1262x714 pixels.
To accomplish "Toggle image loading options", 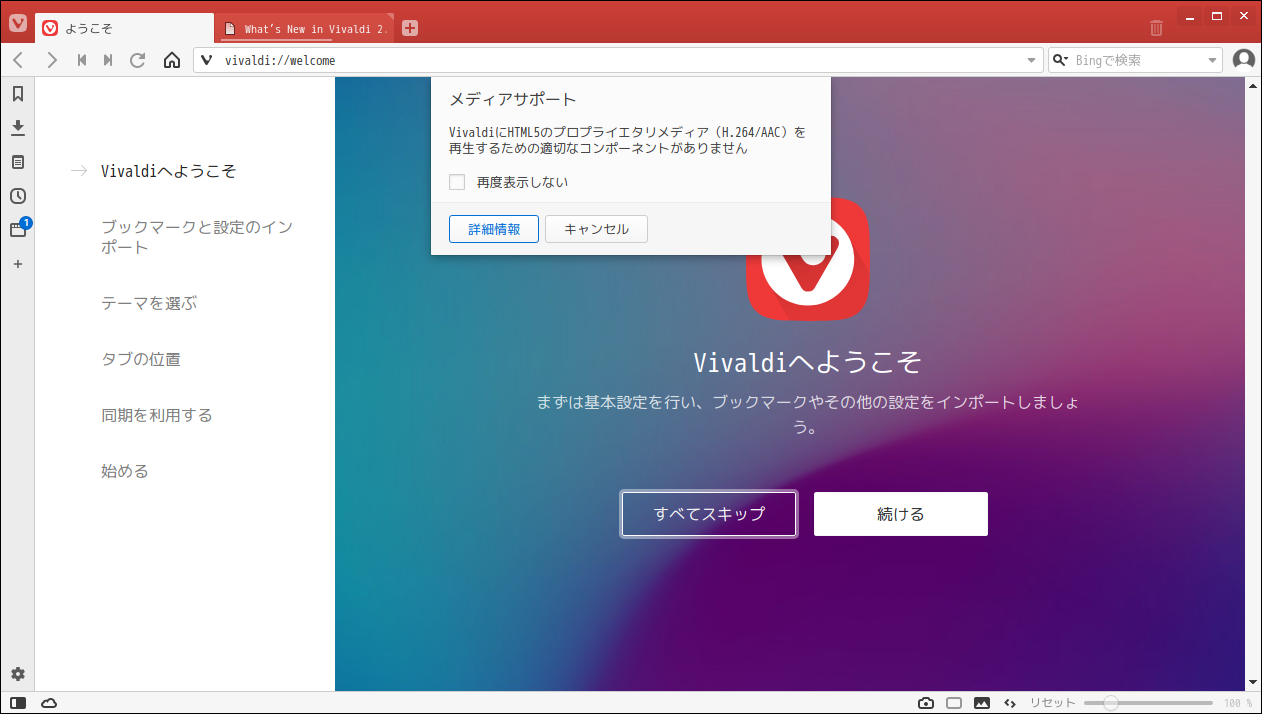I will click(x=982, y=703).
